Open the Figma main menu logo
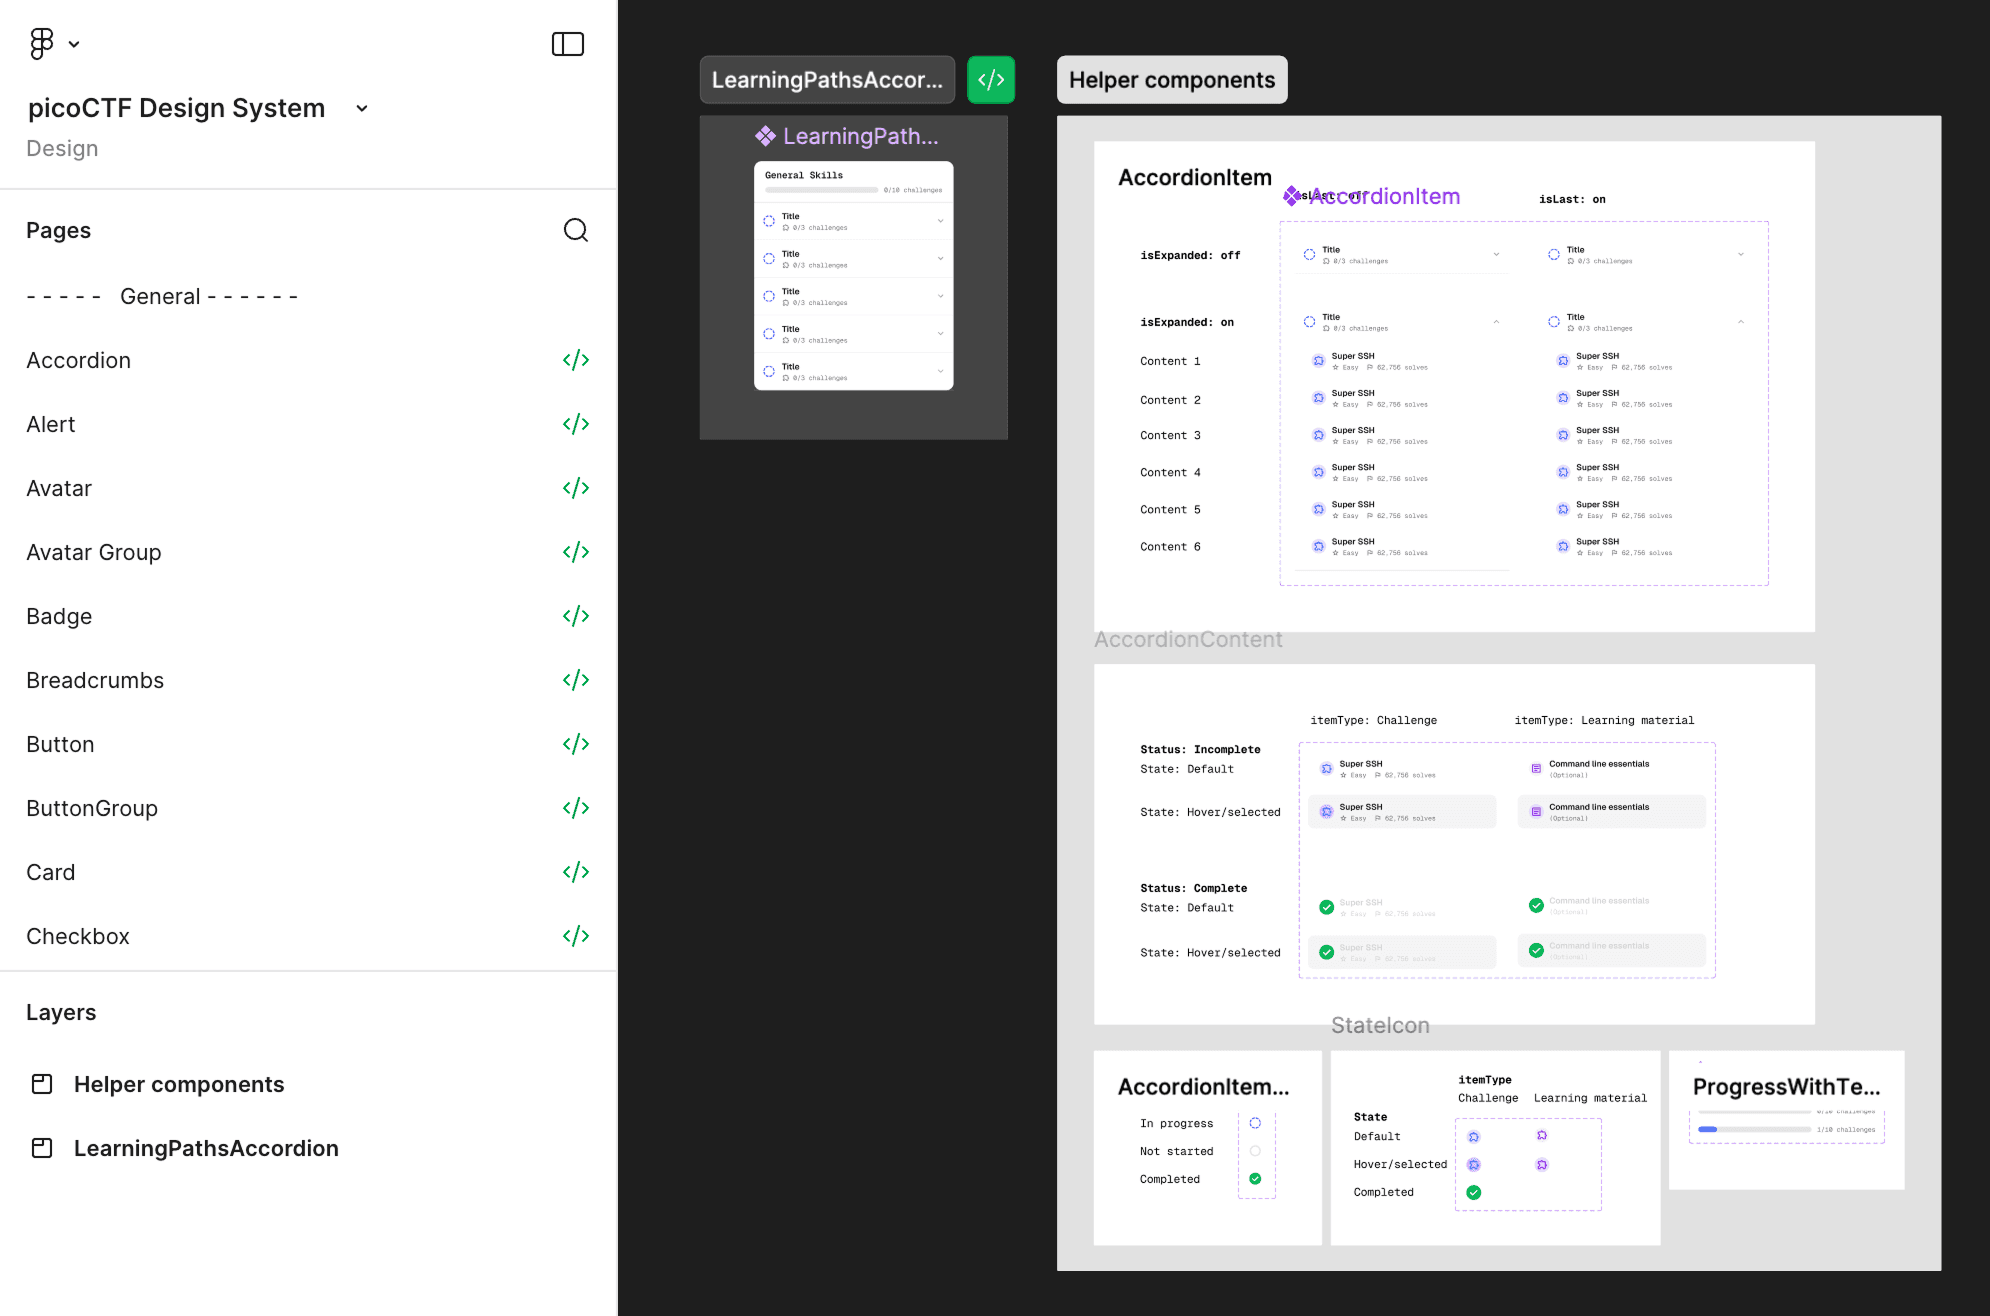The image size is (1990, 1316). coord(41,44)
